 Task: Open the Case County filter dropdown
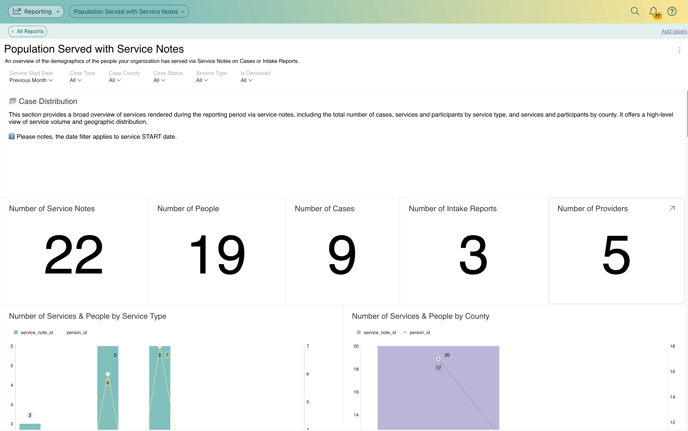115,80
